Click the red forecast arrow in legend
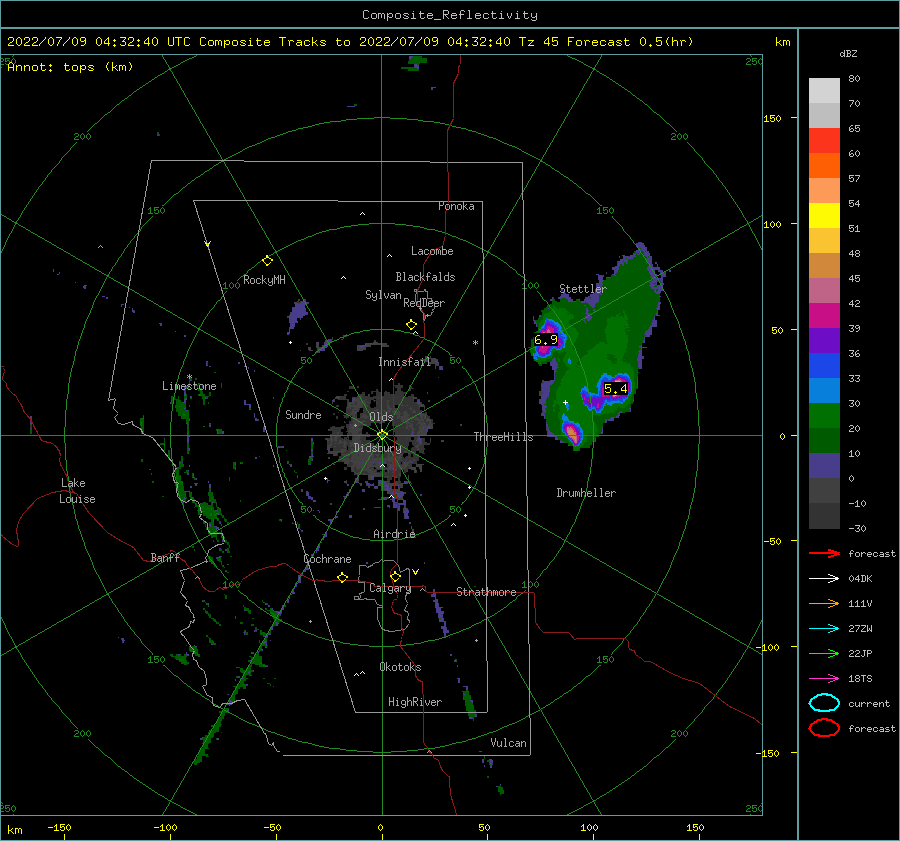This screenshot has width=900, height=841. point(824,553)
